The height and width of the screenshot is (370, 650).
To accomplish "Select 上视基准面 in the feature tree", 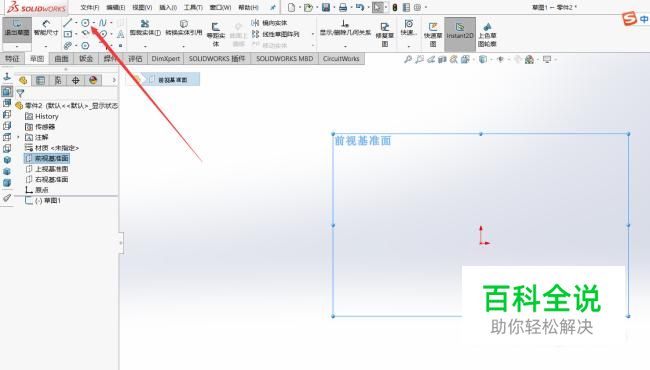I will [x=51, y=169].
